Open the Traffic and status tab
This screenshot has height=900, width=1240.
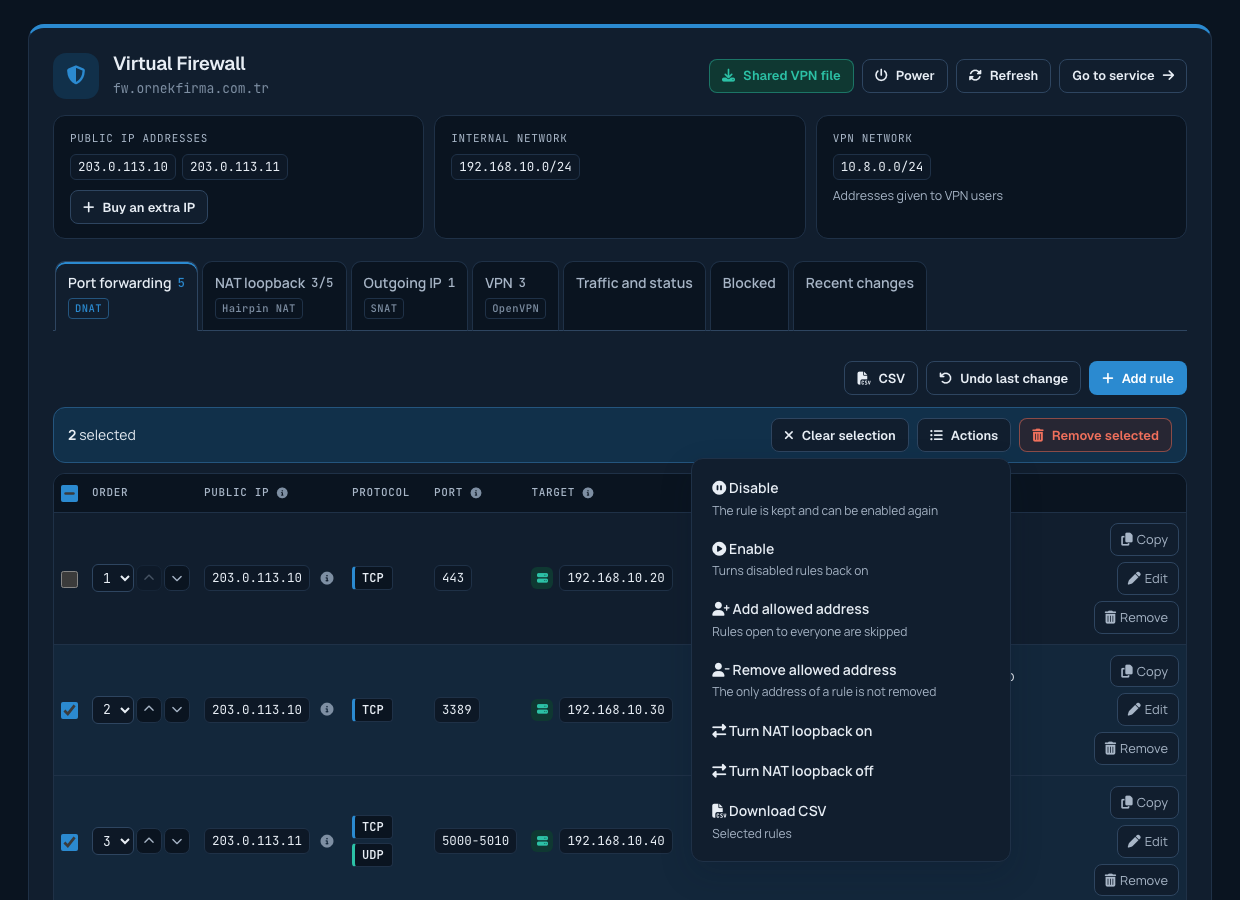tap(634, 295)
